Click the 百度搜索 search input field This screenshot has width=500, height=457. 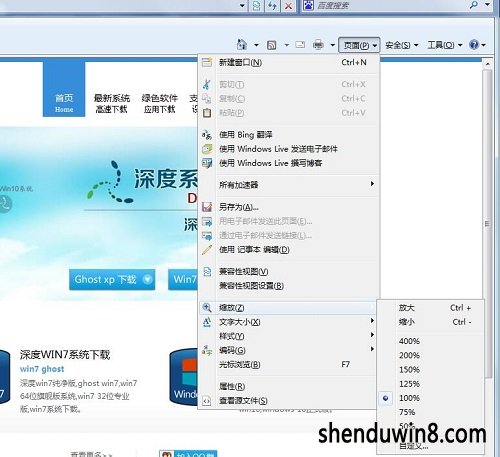tap(390, 6)
